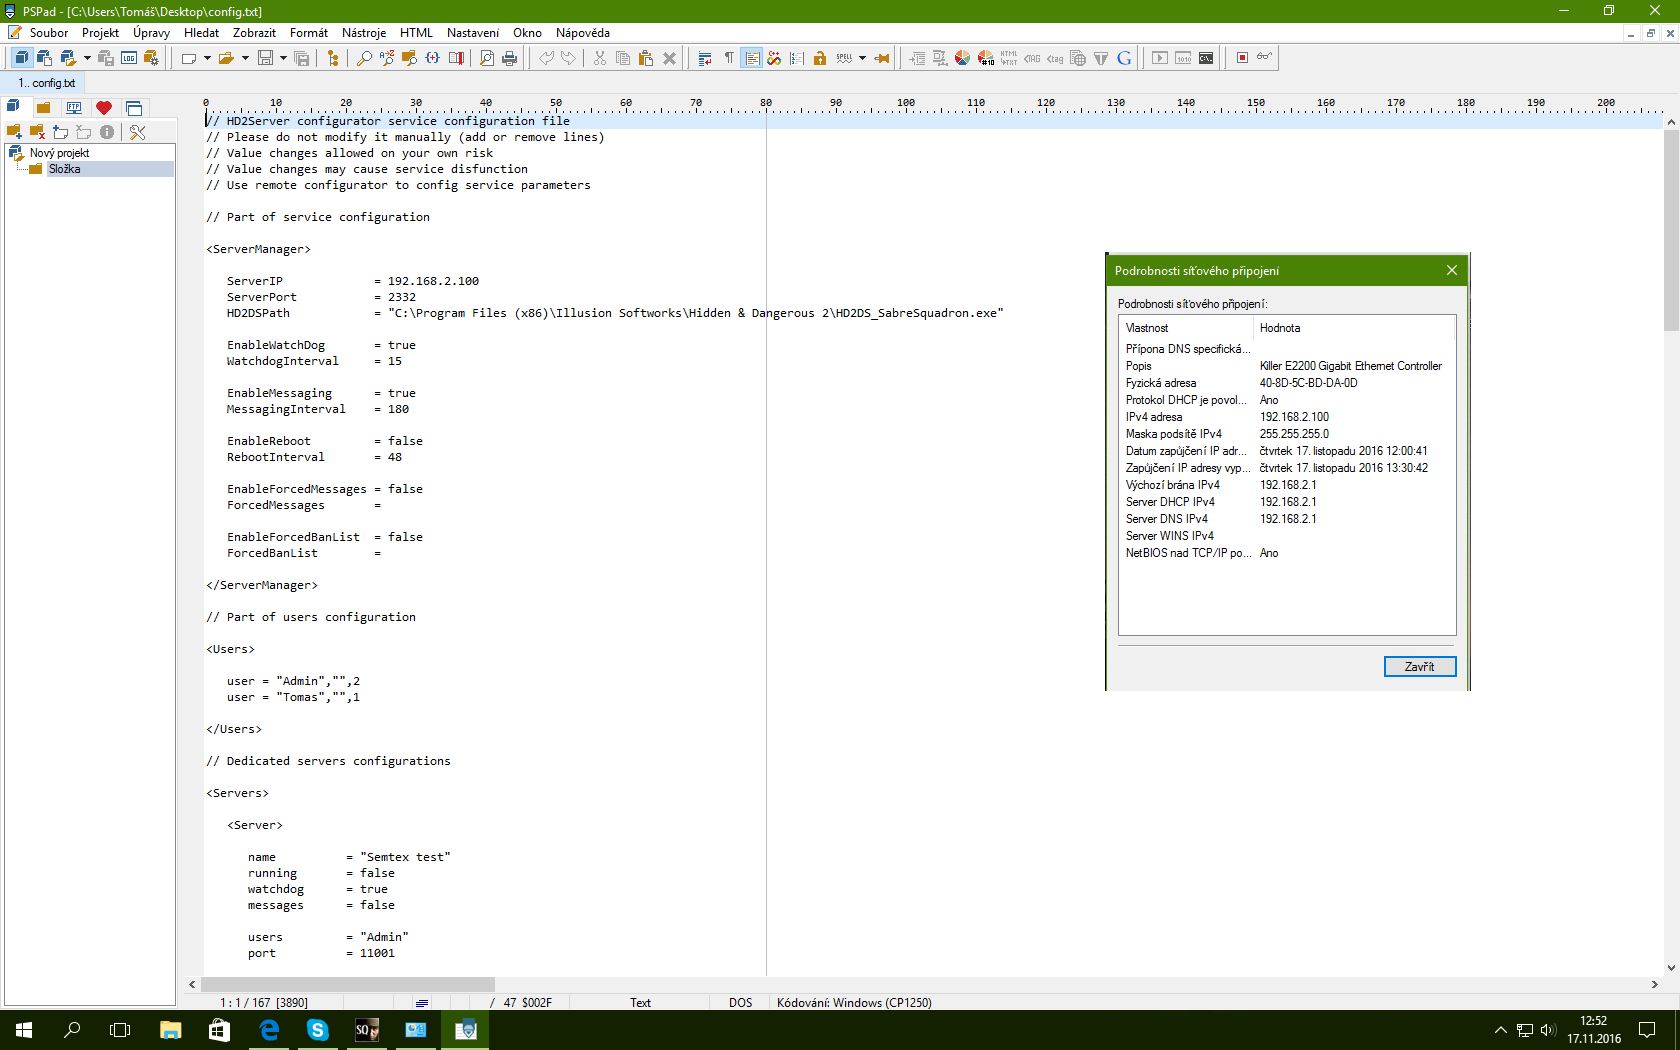Open the Save dropdown arrow

pos(283,58)
